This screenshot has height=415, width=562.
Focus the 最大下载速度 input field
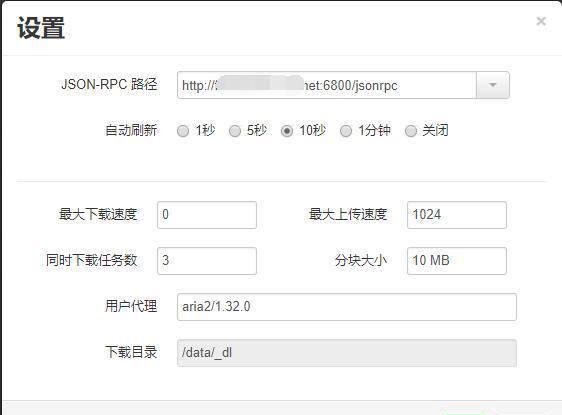tap(207, 215)
